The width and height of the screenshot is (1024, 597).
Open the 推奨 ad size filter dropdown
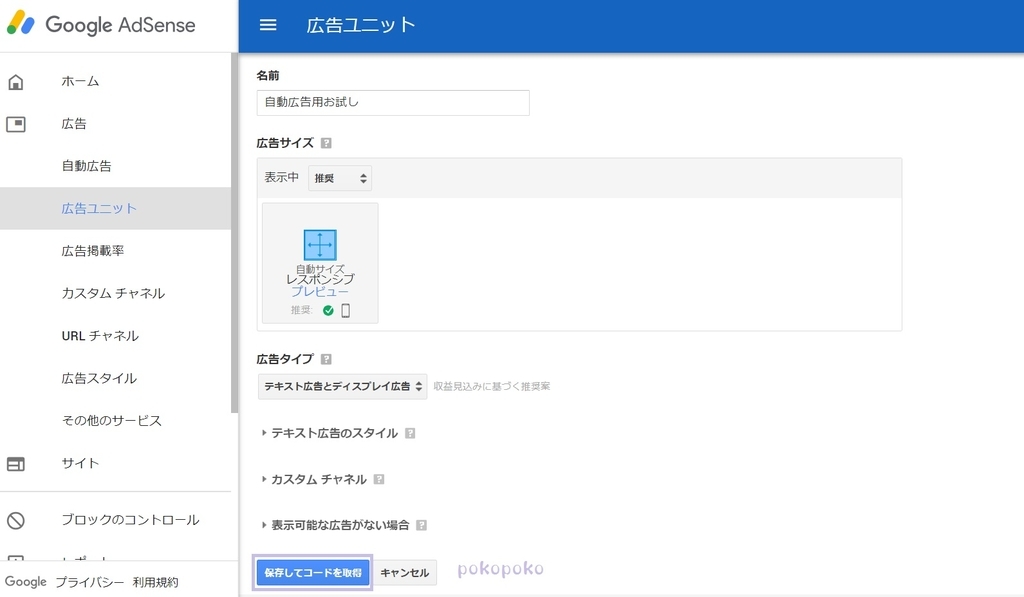(340, 177)
